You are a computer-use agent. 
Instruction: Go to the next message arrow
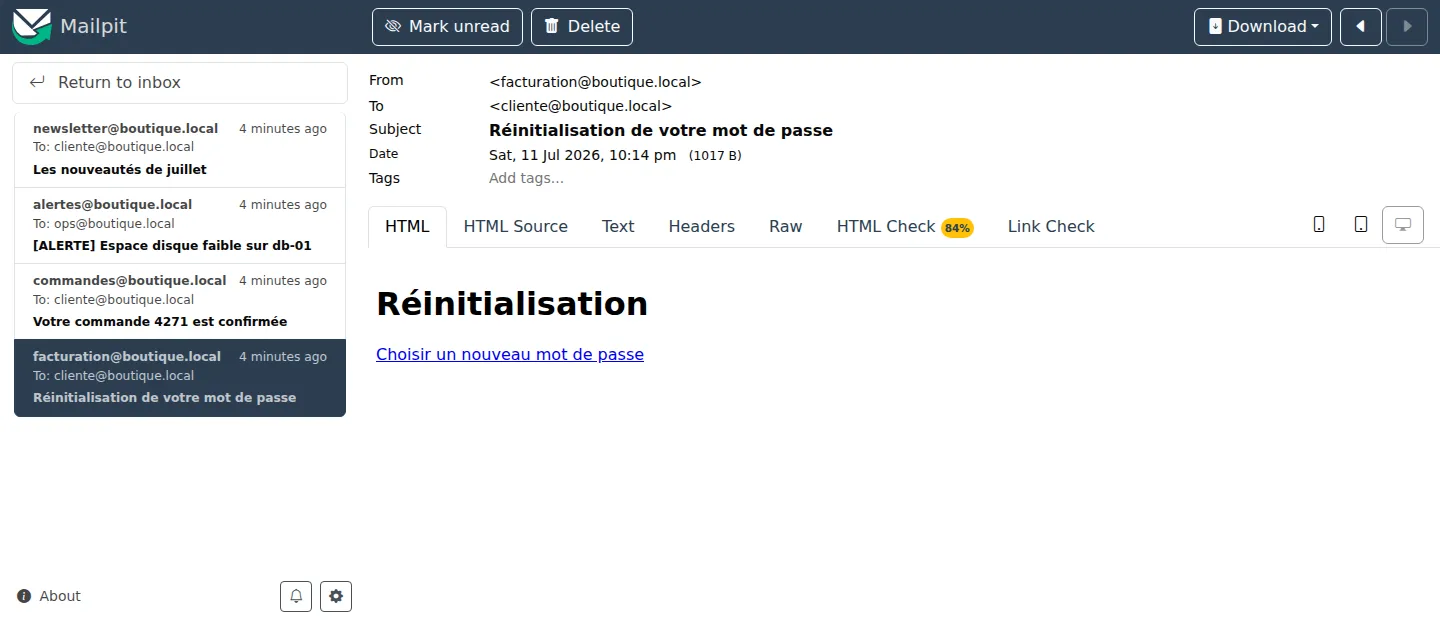[x=1407, y=27]
